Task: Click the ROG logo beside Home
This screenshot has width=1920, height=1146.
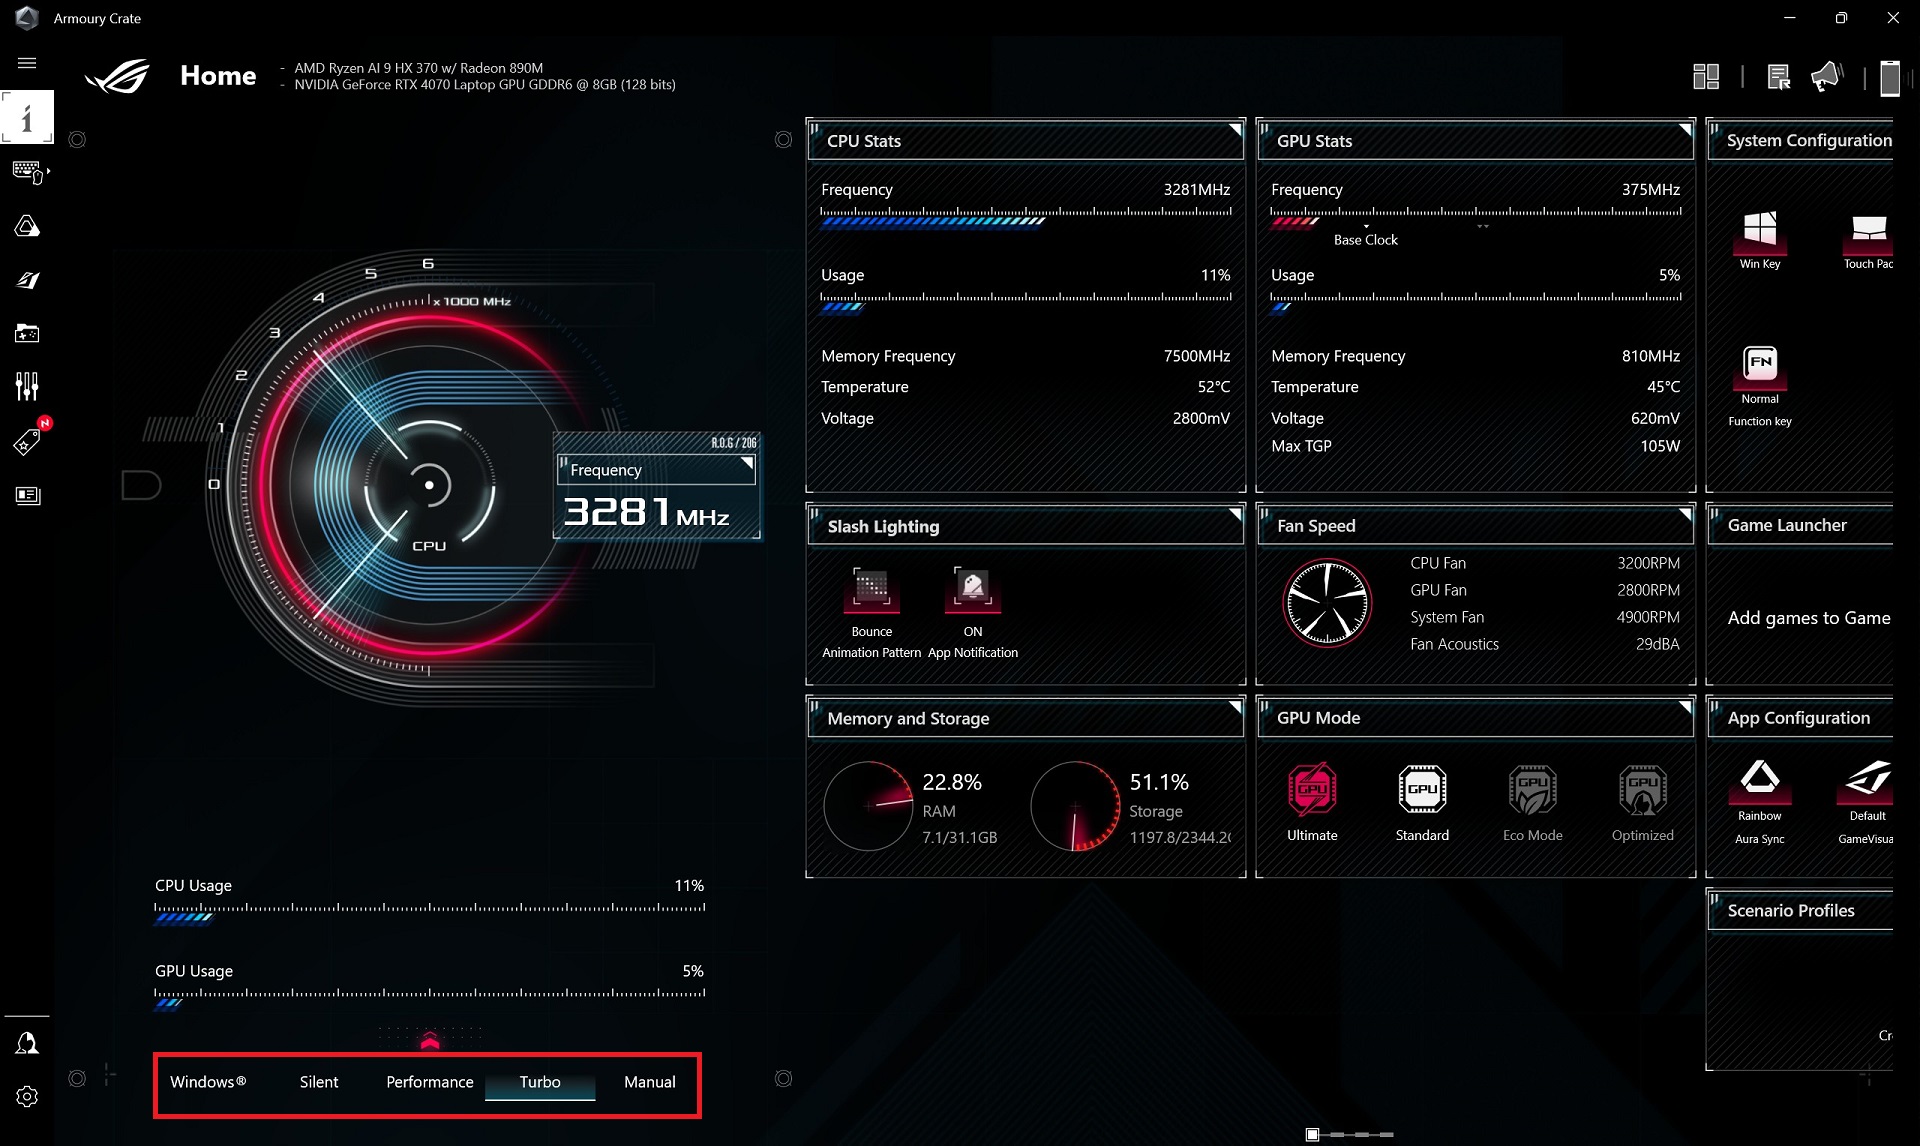Action: click(x=117, y=77)
